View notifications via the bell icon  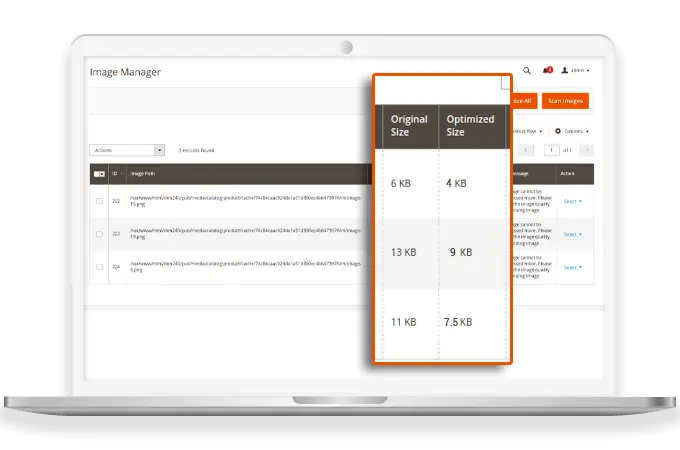pos(547,70)
